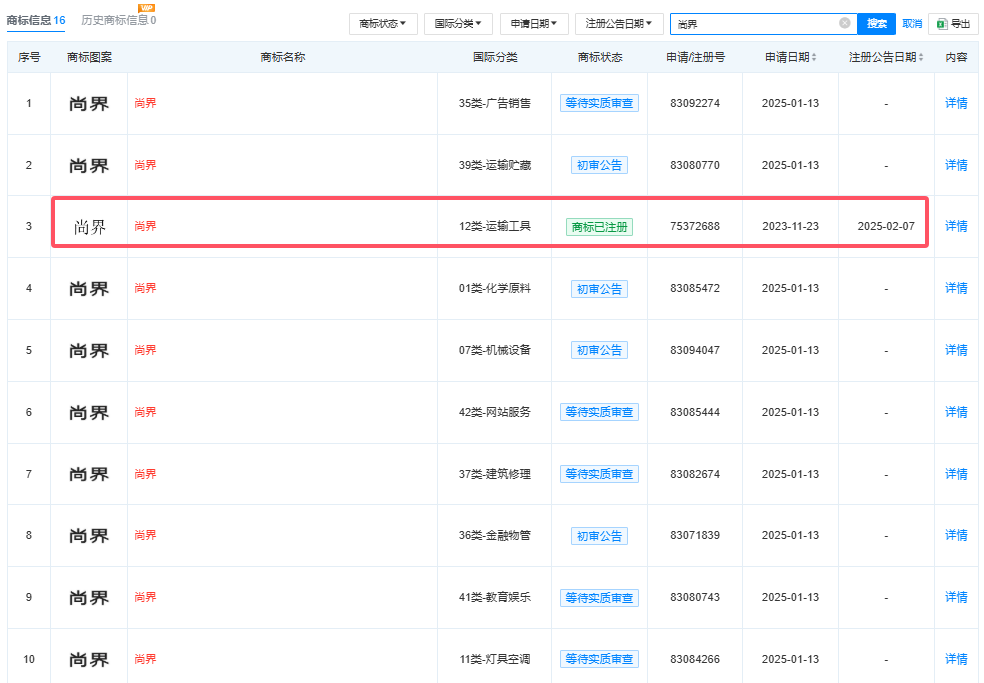This screenshot has height=683, width=984.
Task: Open the 申请日期 filter dropdown
Action: point(534,24)
